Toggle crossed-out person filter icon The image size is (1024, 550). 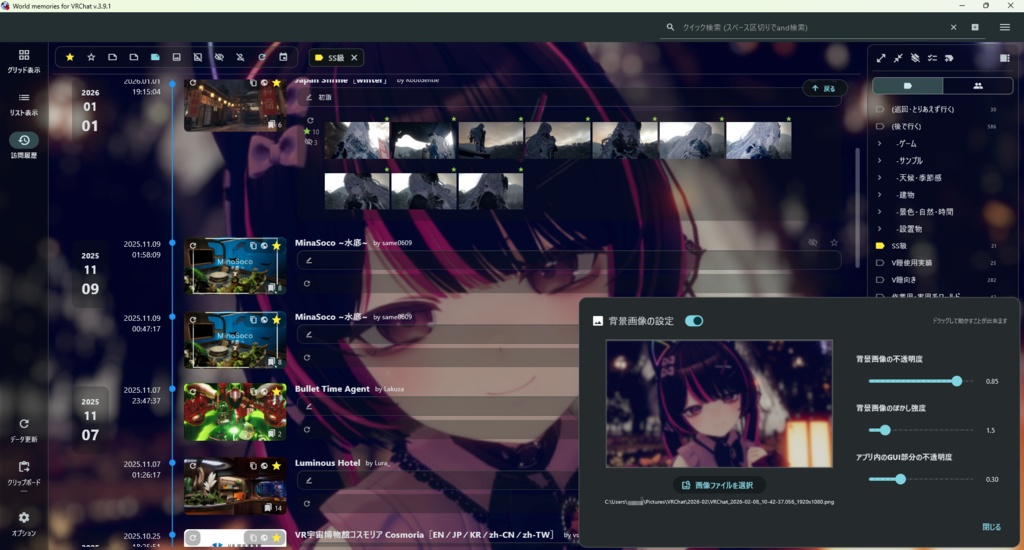[x=240, y=57]
